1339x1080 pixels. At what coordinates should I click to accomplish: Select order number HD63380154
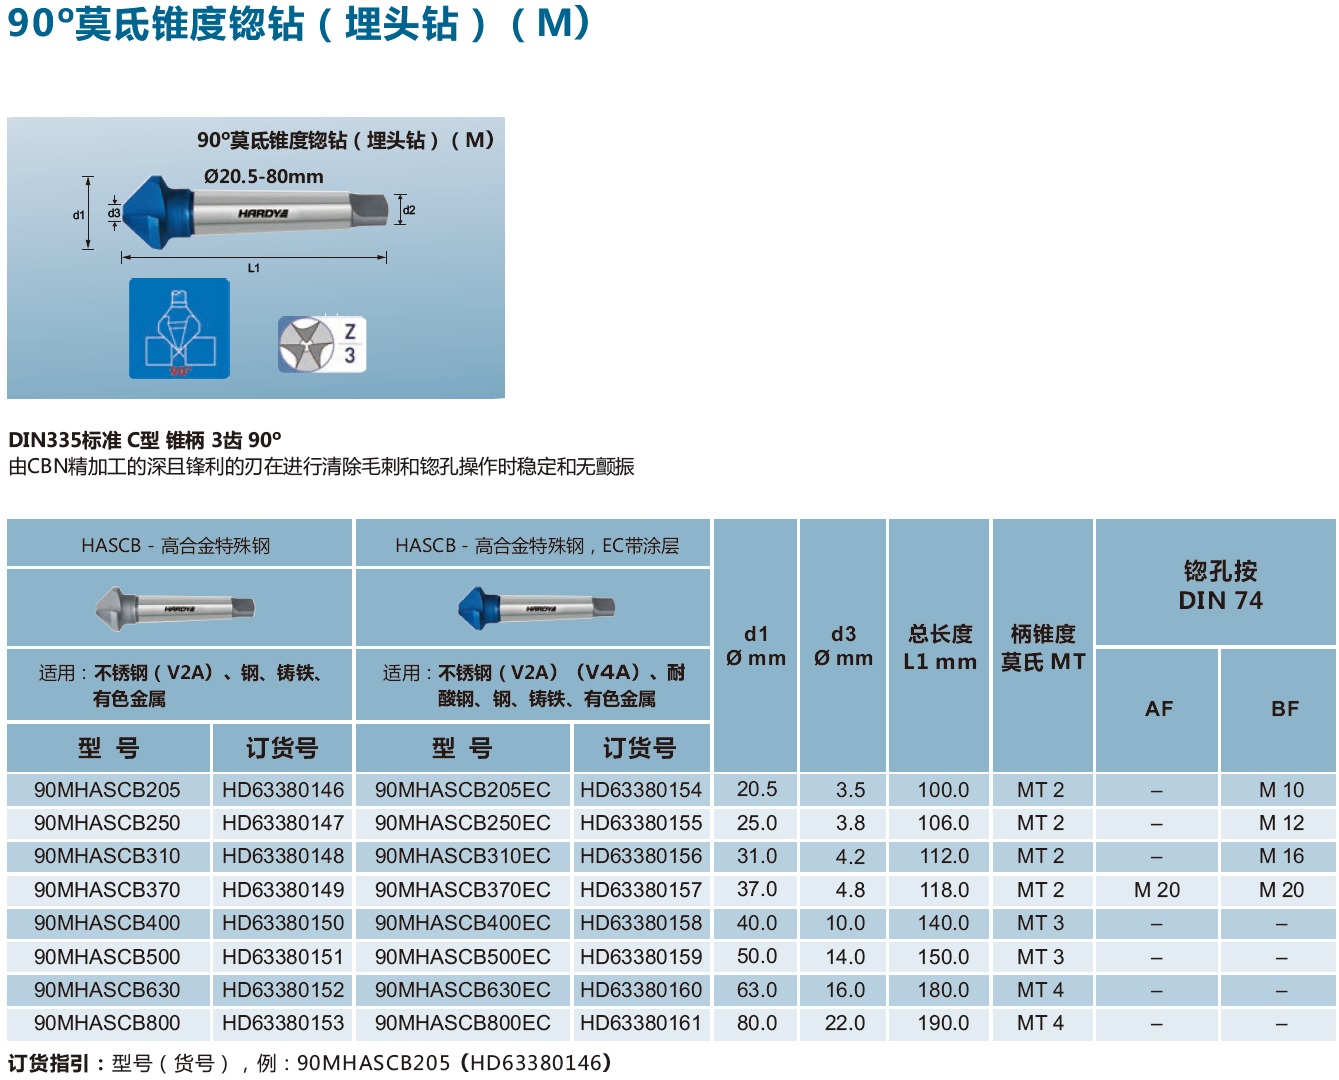(x=641, y=790)
